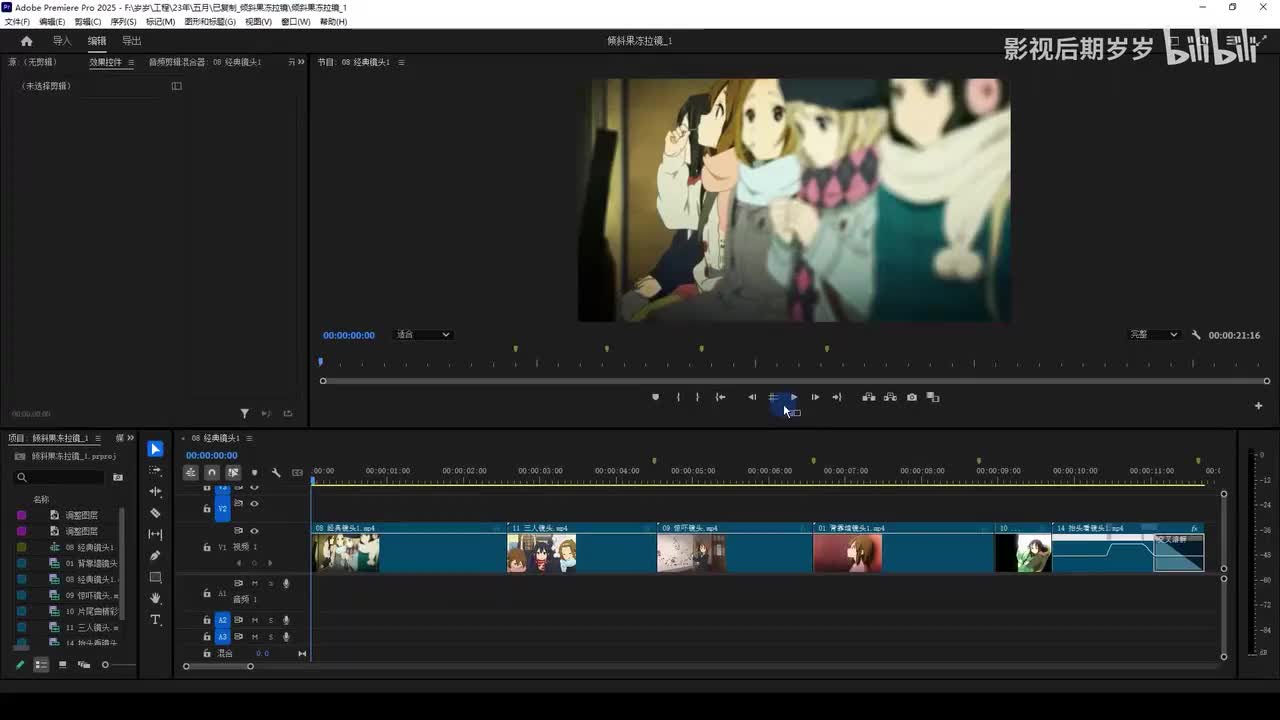Add marker in Program monitor
1280x720 pixels.
coord(655,397)
